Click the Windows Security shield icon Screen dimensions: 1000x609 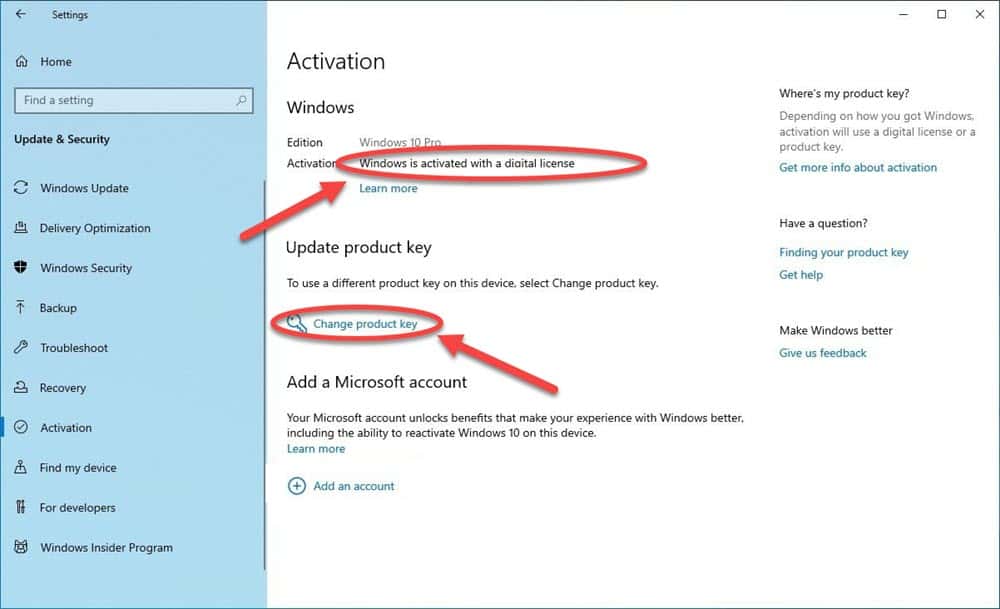click(x=21, y=267)
